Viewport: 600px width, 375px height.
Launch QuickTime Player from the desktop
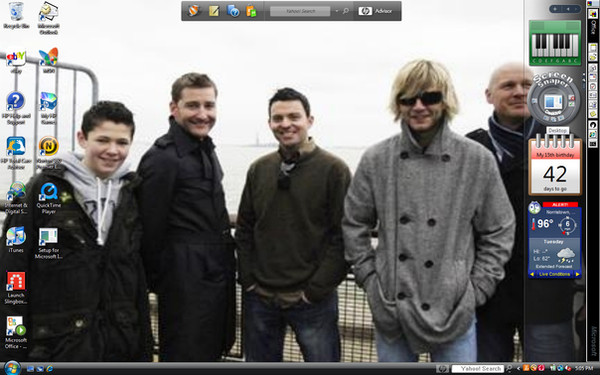(x=49, y=198)
